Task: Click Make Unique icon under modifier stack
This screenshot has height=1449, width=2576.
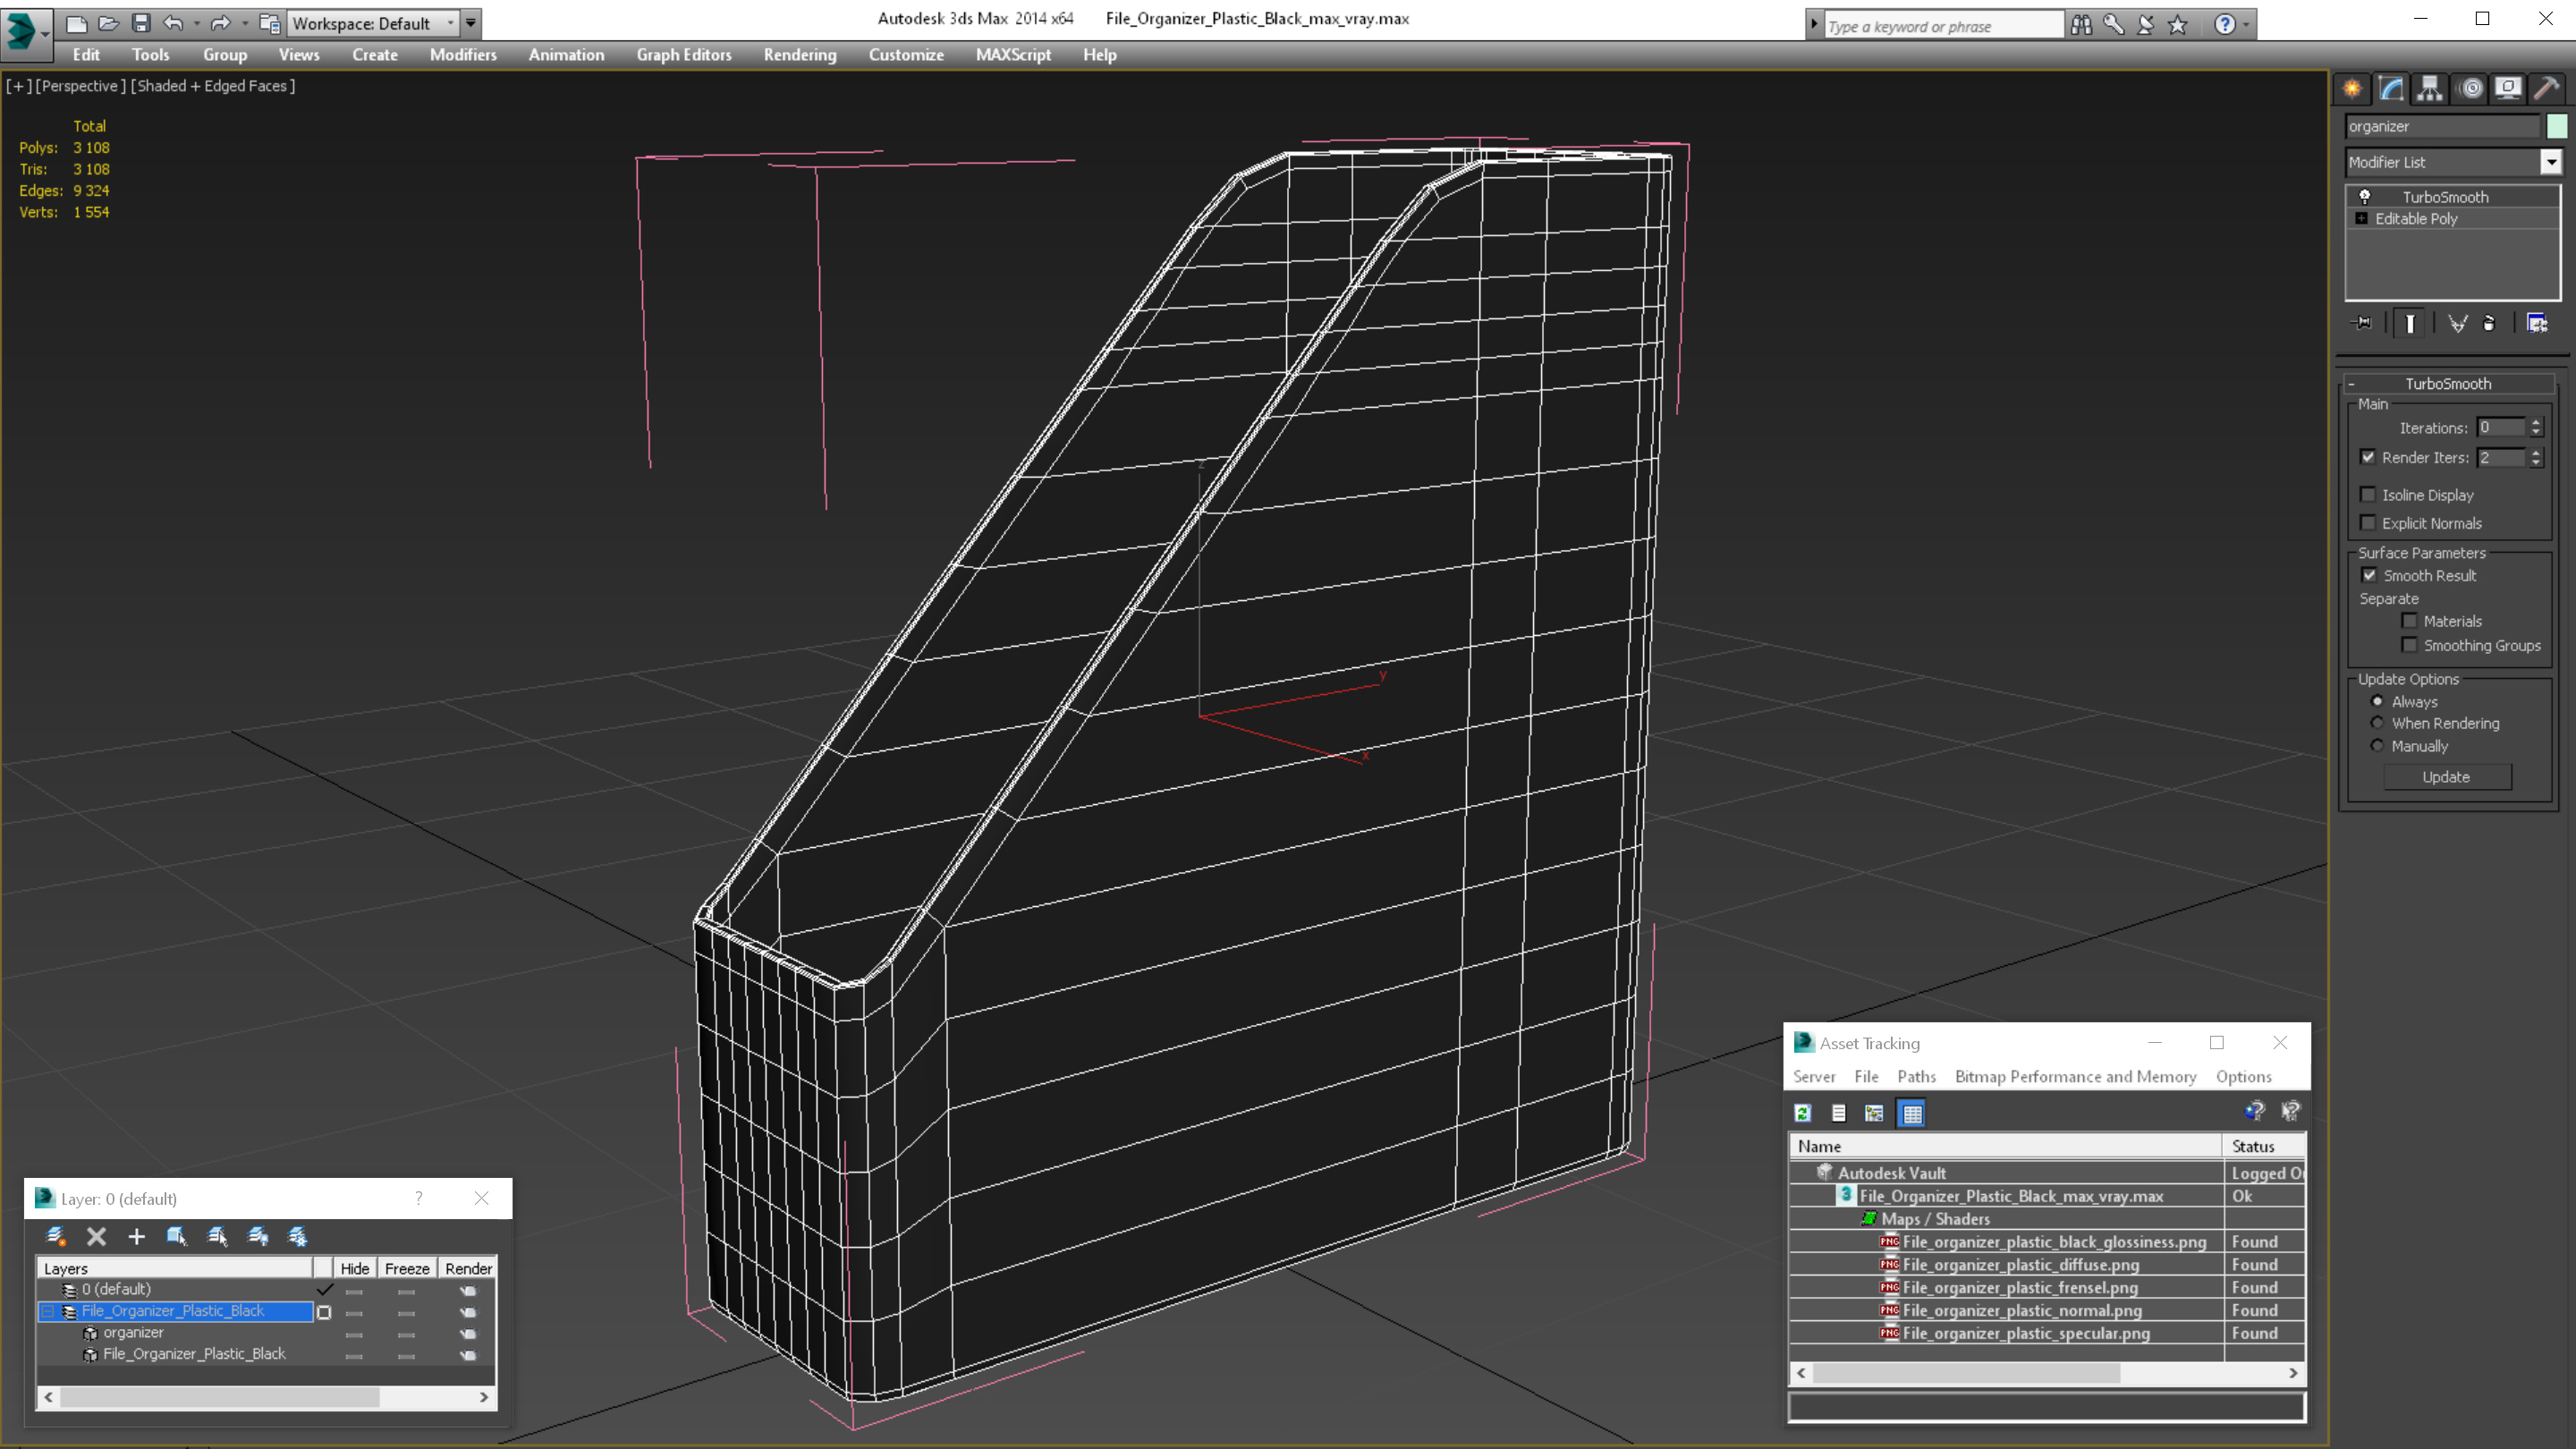Action: [x=2457, y=323]
